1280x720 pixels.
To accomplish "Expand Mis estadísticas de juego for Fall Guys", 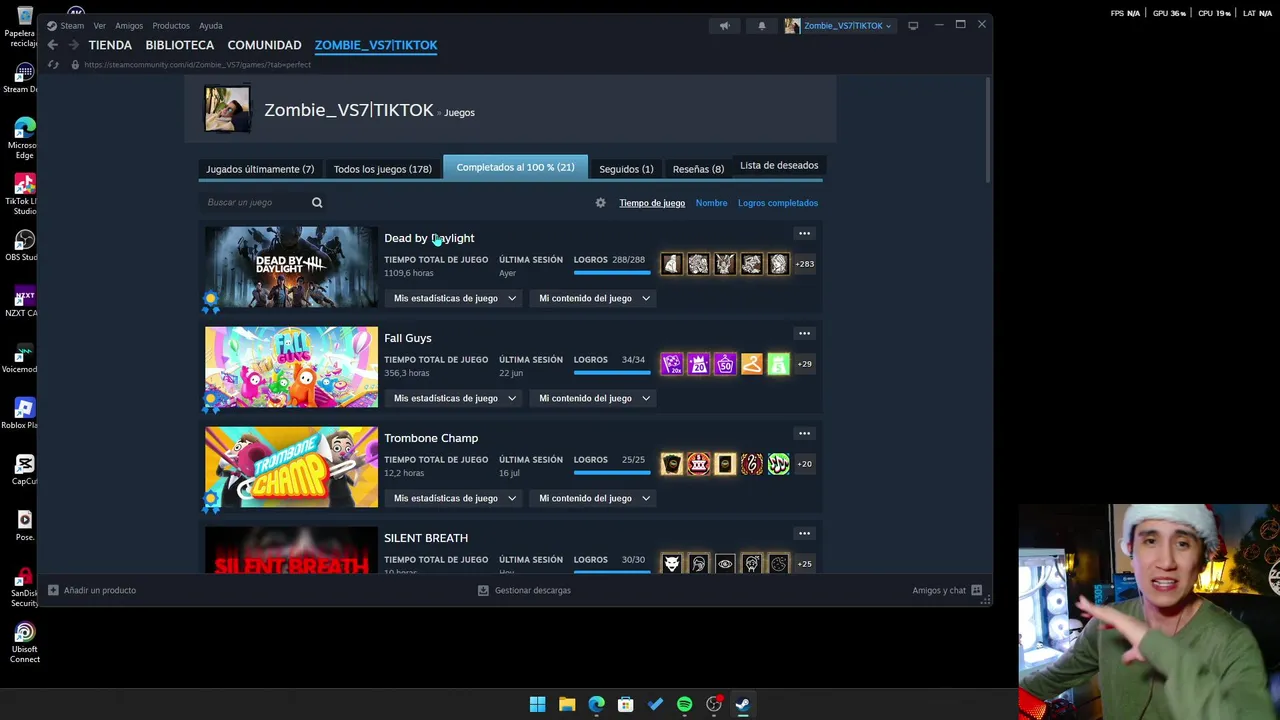I will [x=455, y=398].
